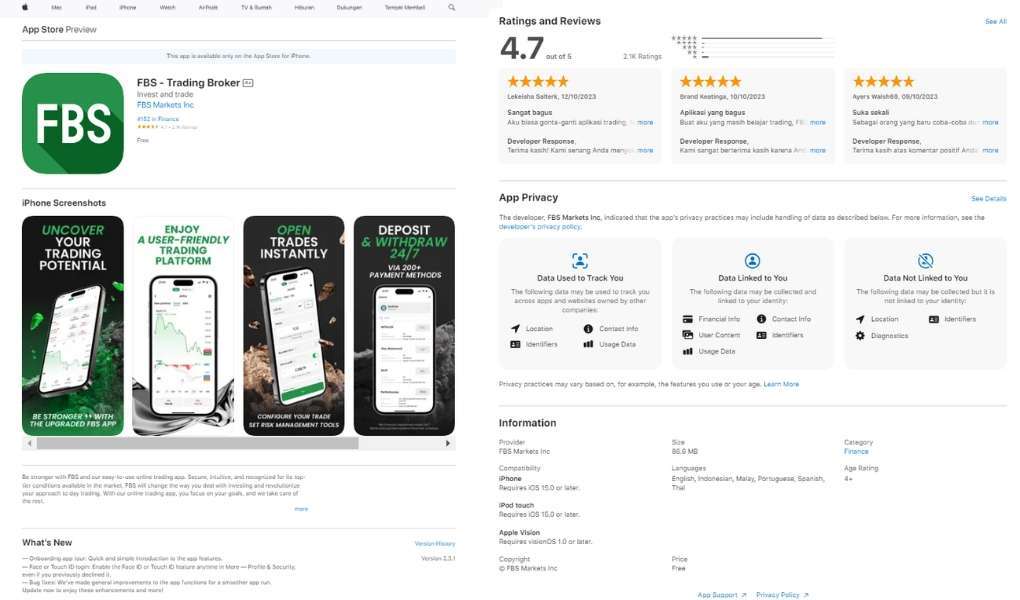The image size is (1020, 600).
Task: Open the search magnifier icon in the top navigation
Action: [451, 7]
